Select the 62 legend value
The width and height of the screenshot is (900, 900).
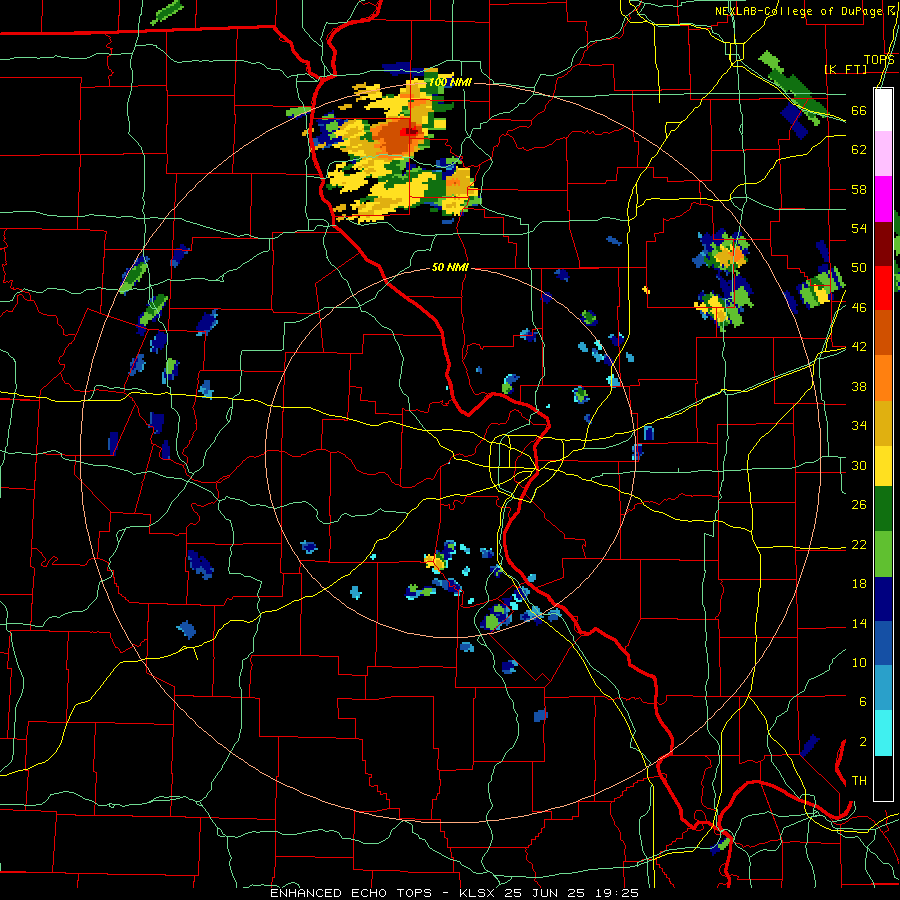pos(859,150)
